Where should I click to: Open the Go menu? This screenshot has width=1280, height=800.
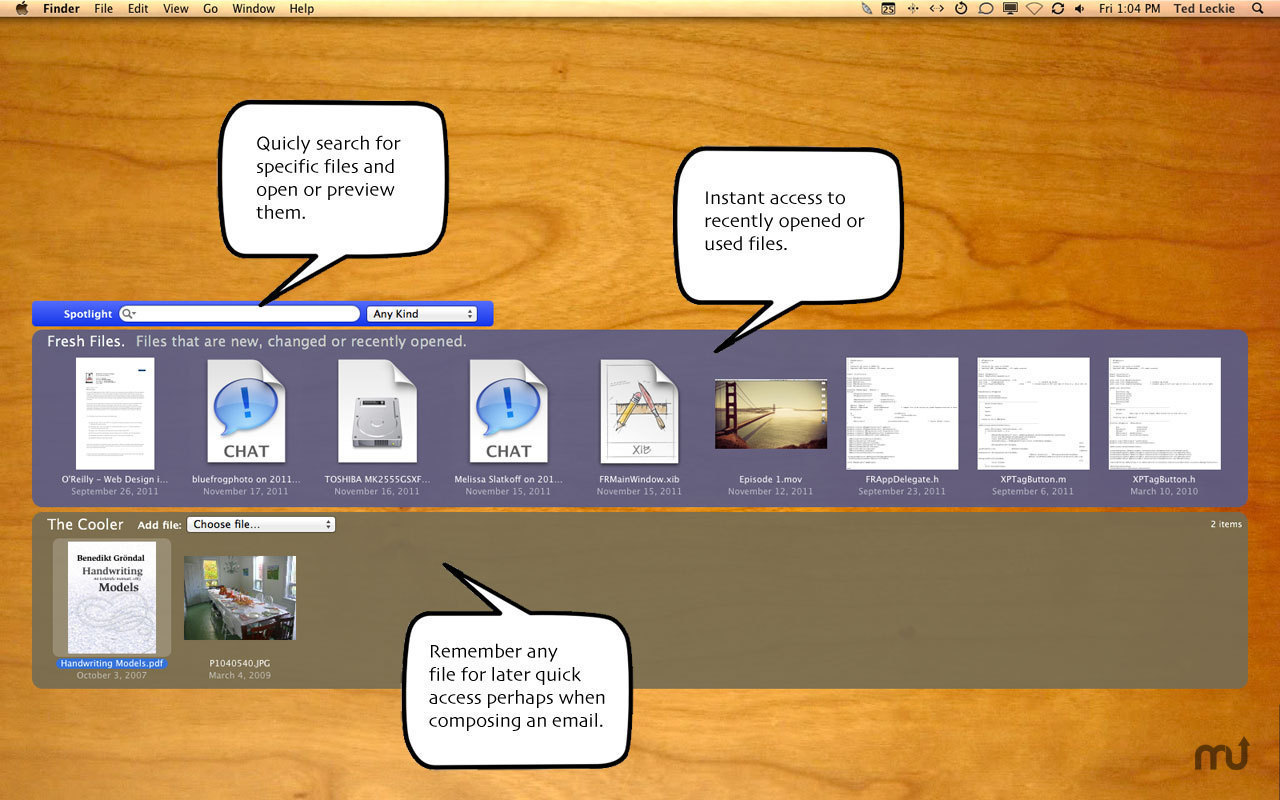(x=210, y=9)
